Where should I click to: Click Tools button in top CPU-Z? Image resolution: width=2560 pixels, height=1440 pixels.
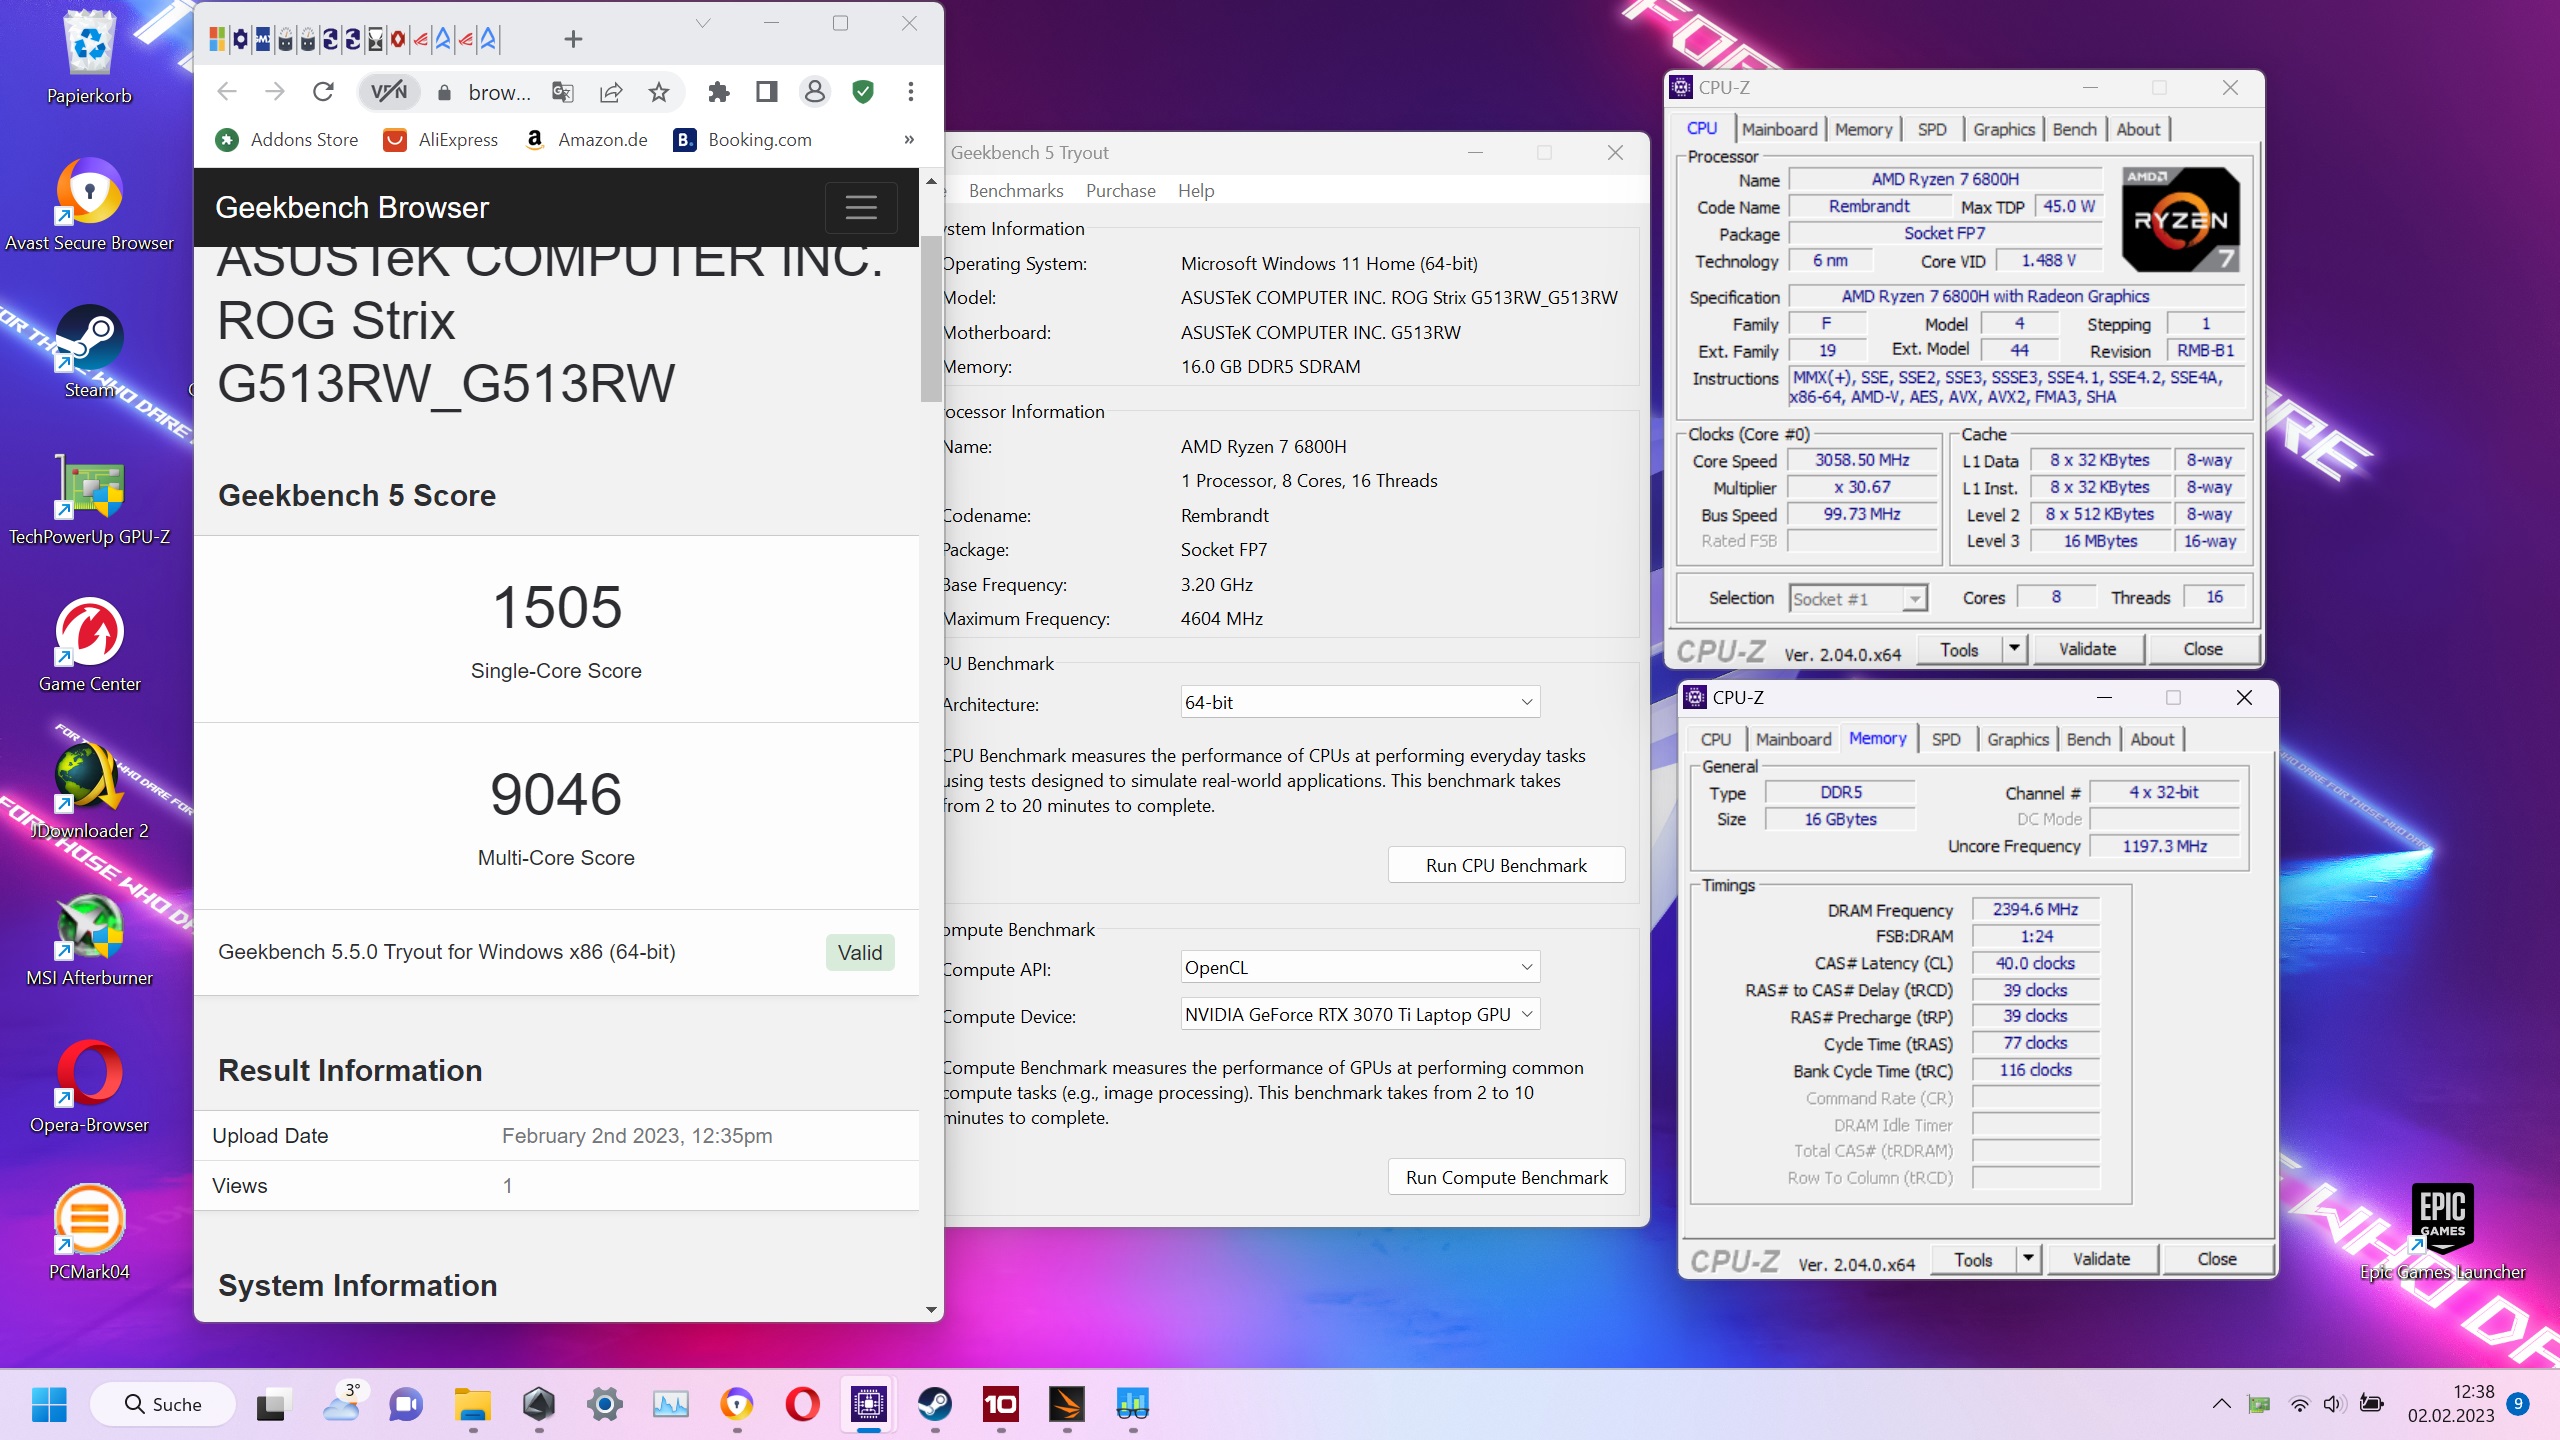pos(1959,650)
